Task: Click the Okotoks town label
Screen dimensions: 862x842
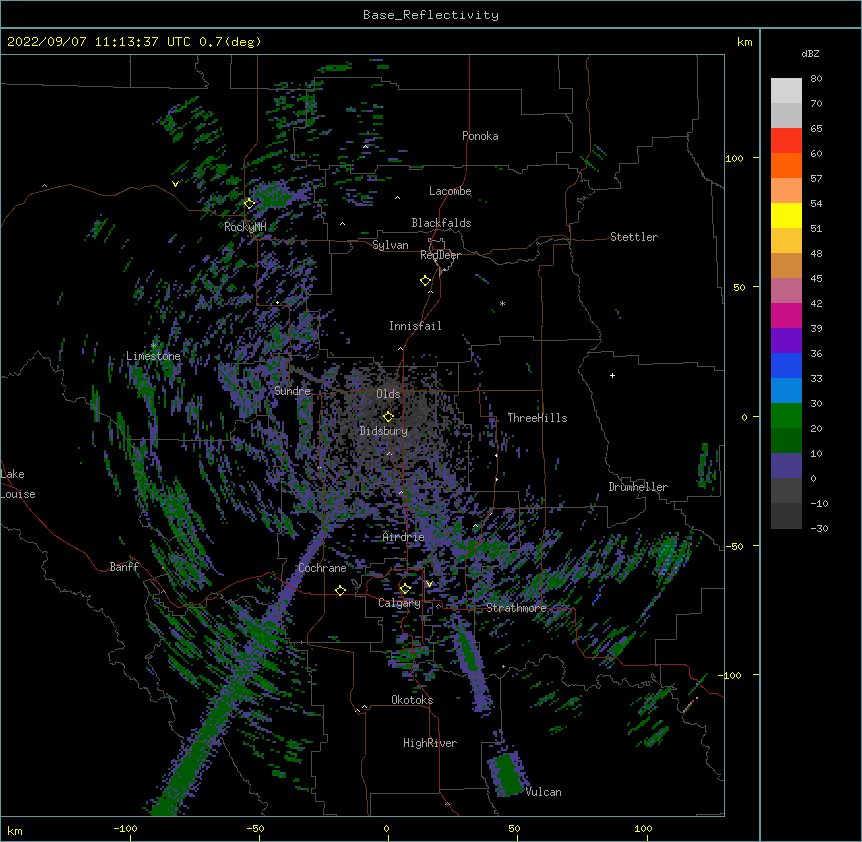Action: [x=412, y=700]
